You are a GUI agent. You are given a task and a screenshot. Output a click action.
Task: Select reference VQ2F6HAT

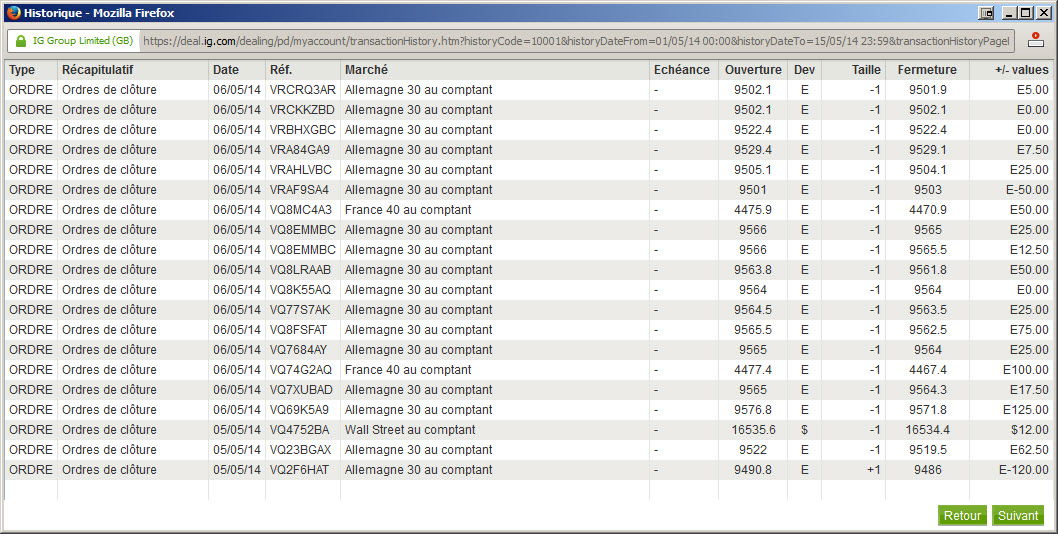coord(300,470)
